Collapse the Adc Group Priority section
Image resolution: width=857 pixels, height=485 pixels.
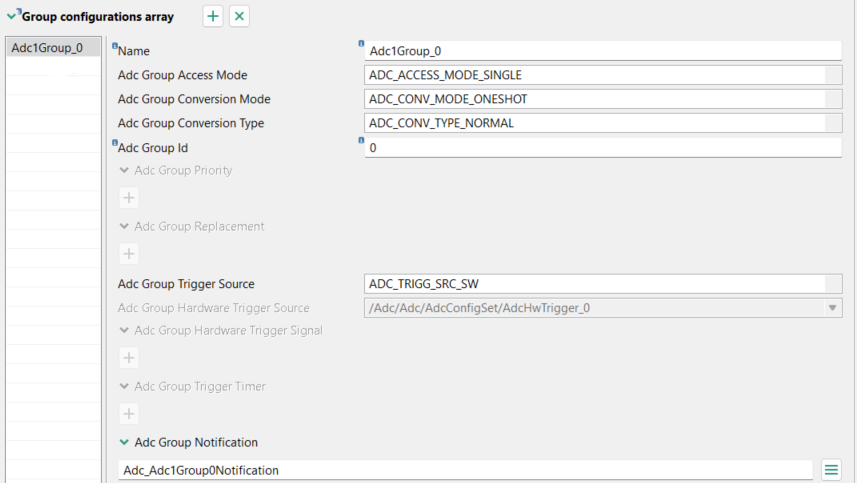click(x=124, y=170)
